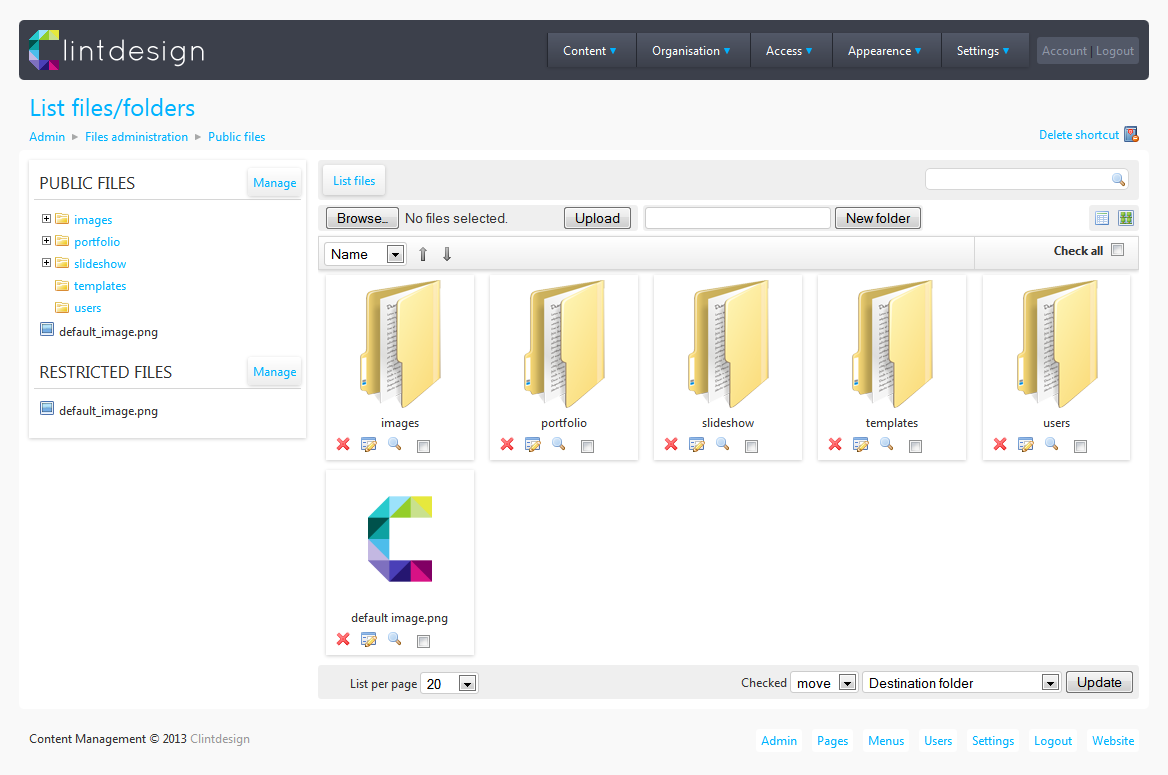Open the Appearence menu
The height and width of the screenshot is (775, 1168).
click(x=885, y=51)
